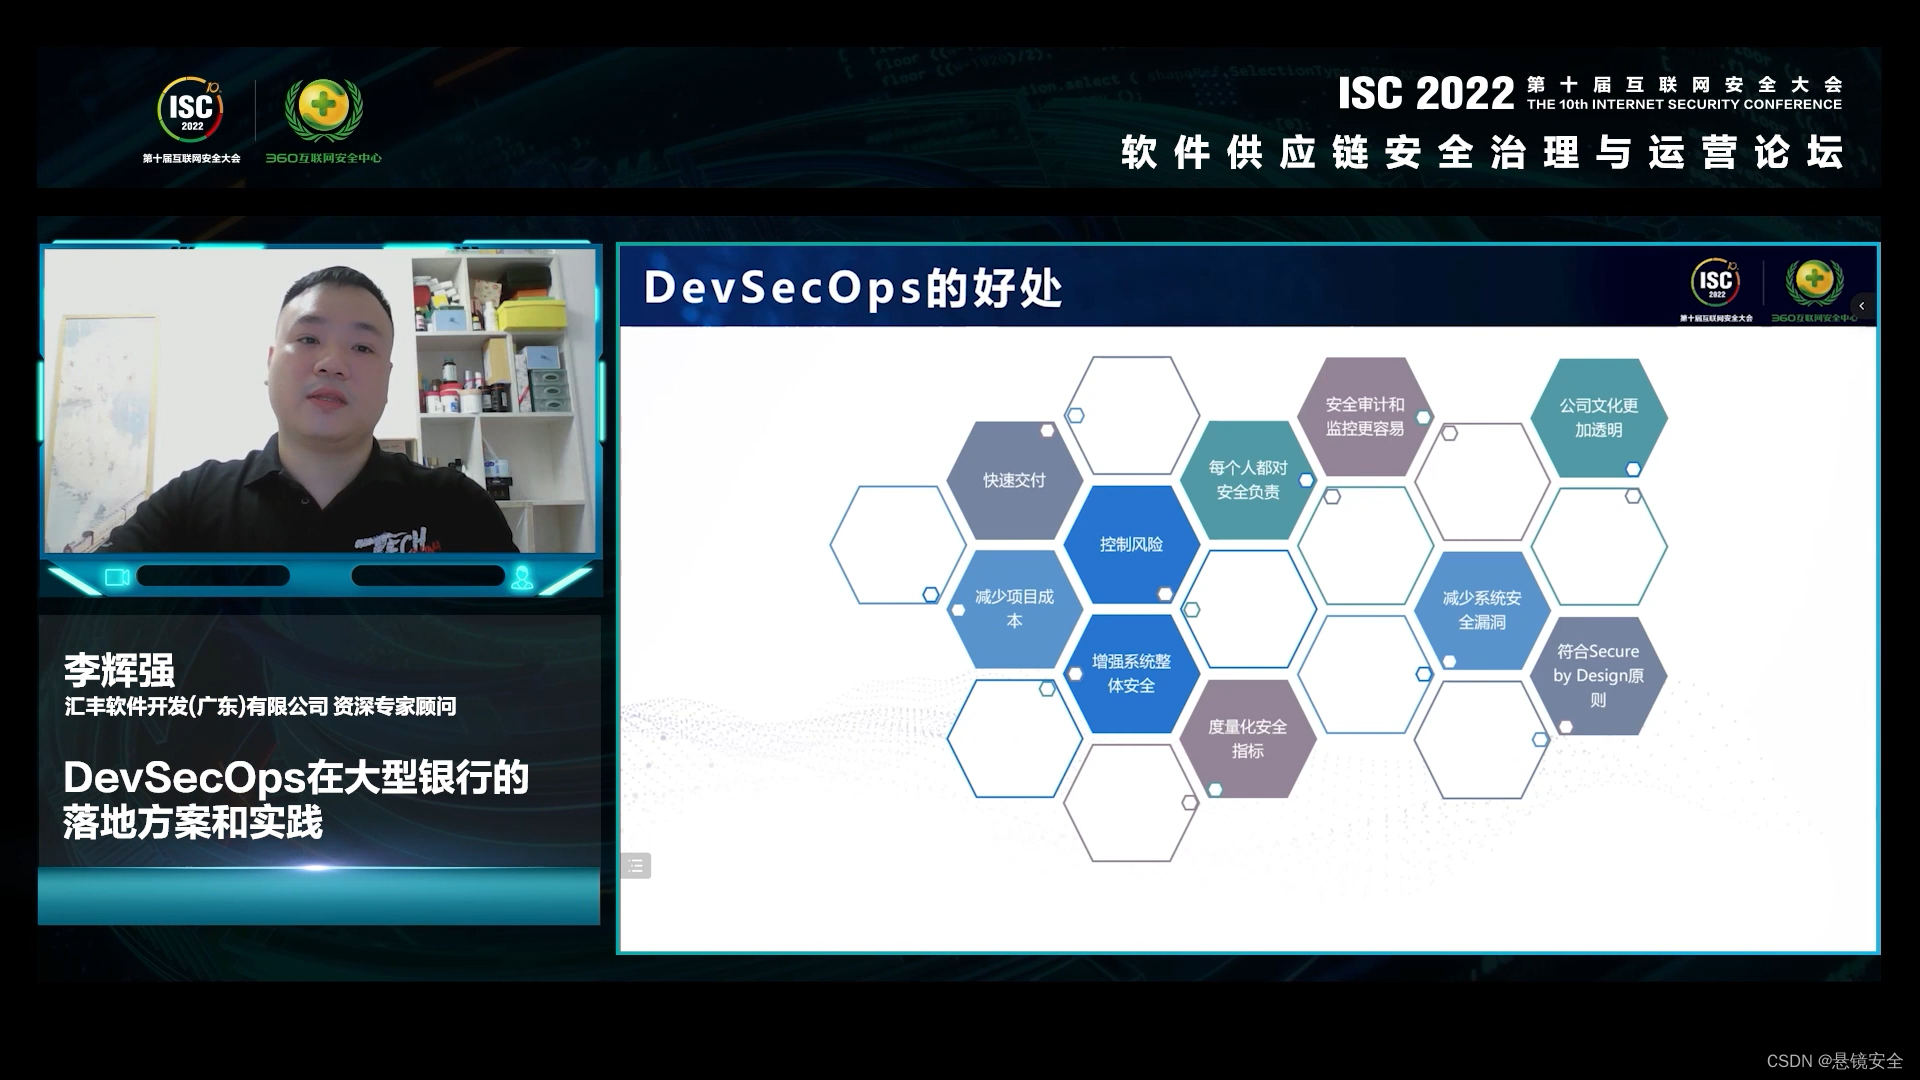The height and width of the screenshot is (1080, 1920).
Task: Select the 度量化安全指标 hexagon
Action: coord(1247,738)
